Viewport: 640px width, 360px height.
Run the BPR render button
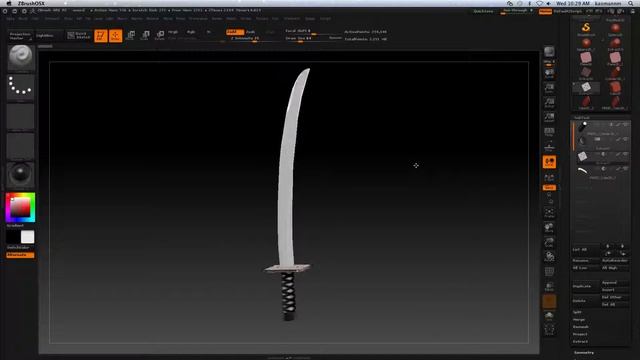pyautogui.click(x=549, y=52)
